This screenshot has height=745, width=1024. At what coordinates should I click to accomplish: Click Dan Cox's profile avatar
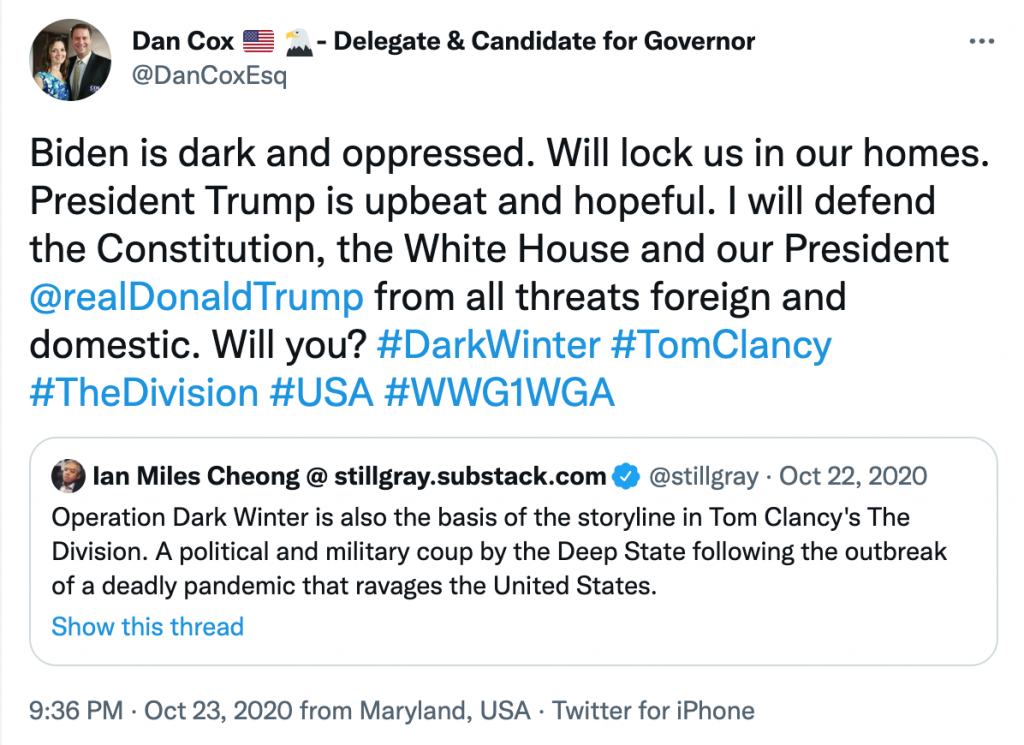coord(70,59)
